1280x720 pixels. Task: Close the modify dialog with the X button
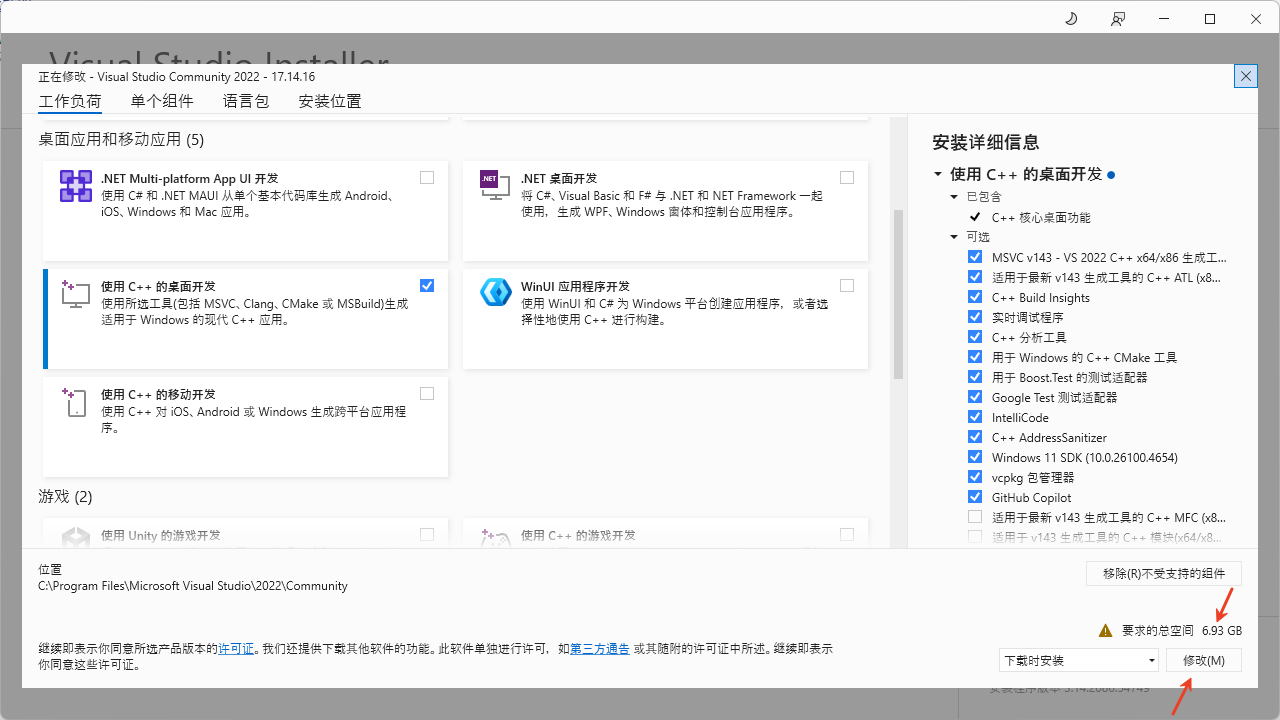(1246, 76)
